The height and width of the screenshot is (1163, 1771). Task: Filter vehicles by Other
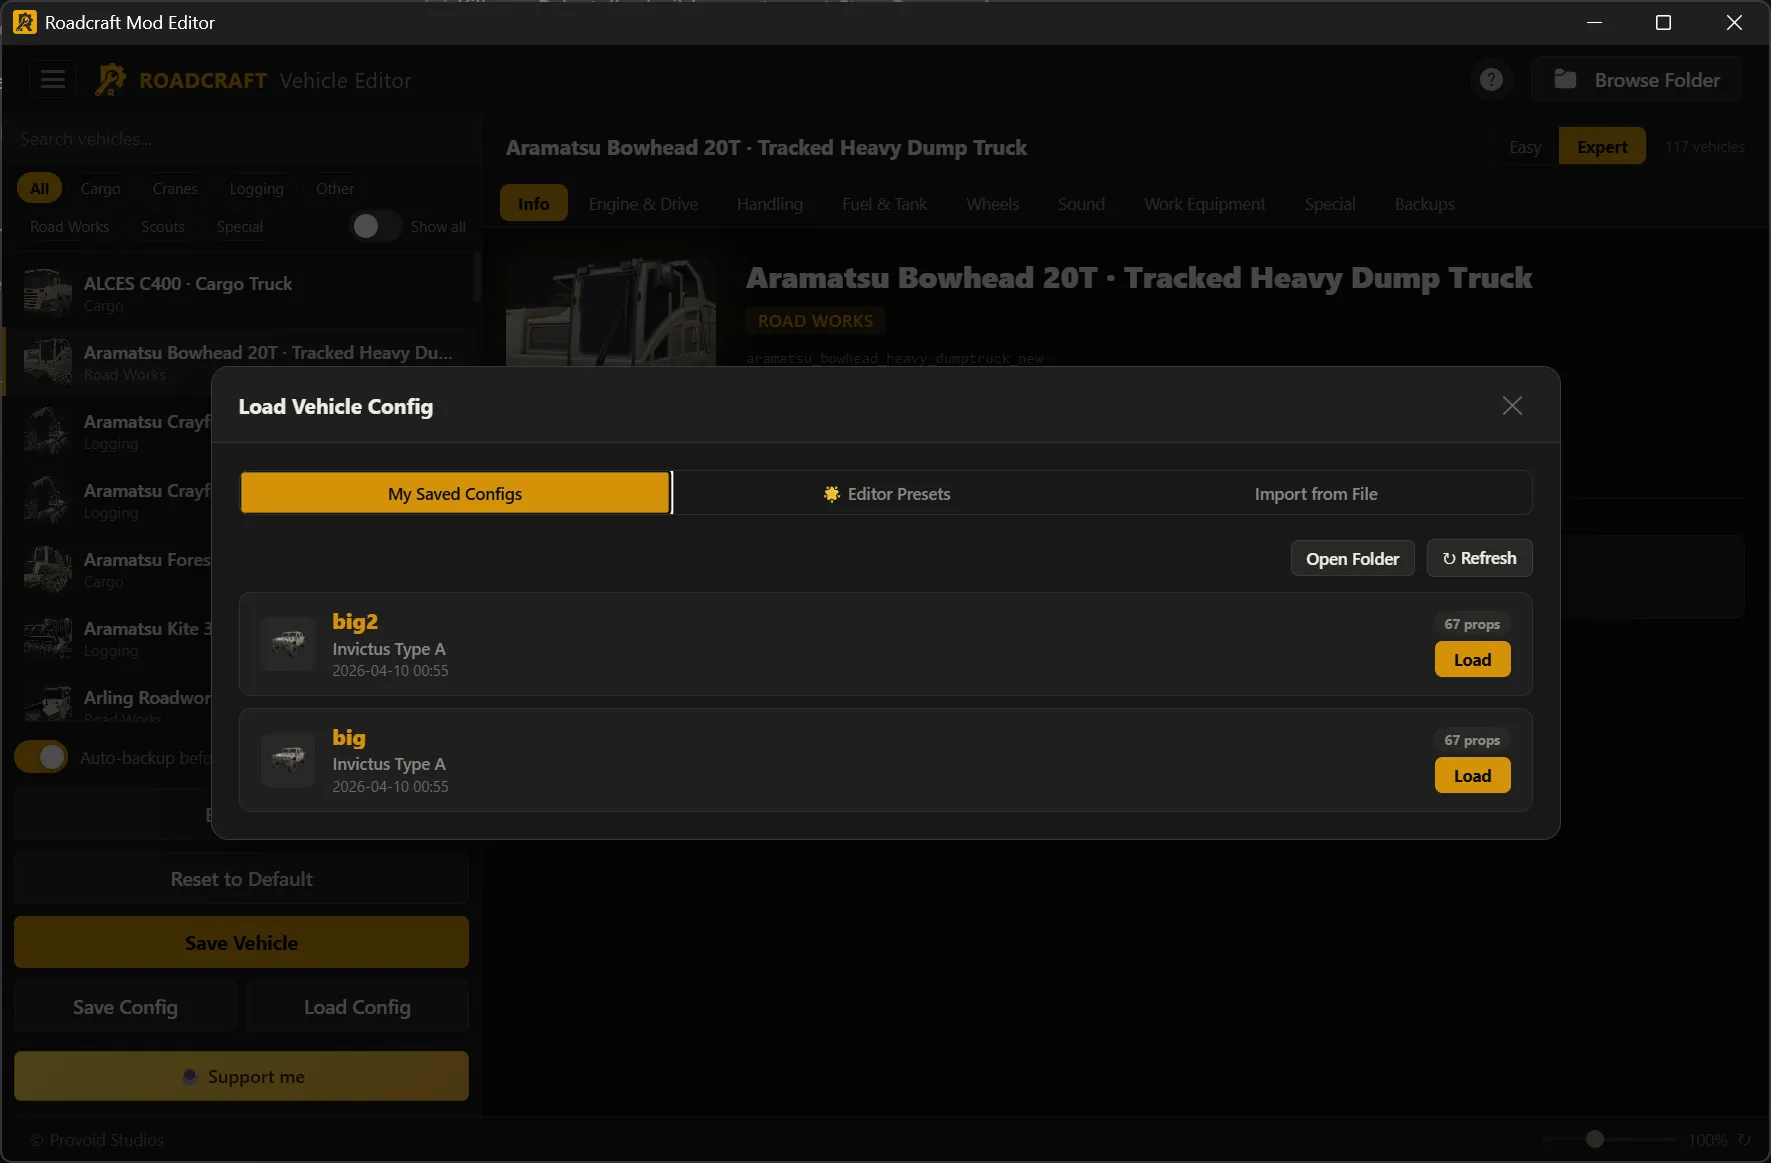click(335, 188)
